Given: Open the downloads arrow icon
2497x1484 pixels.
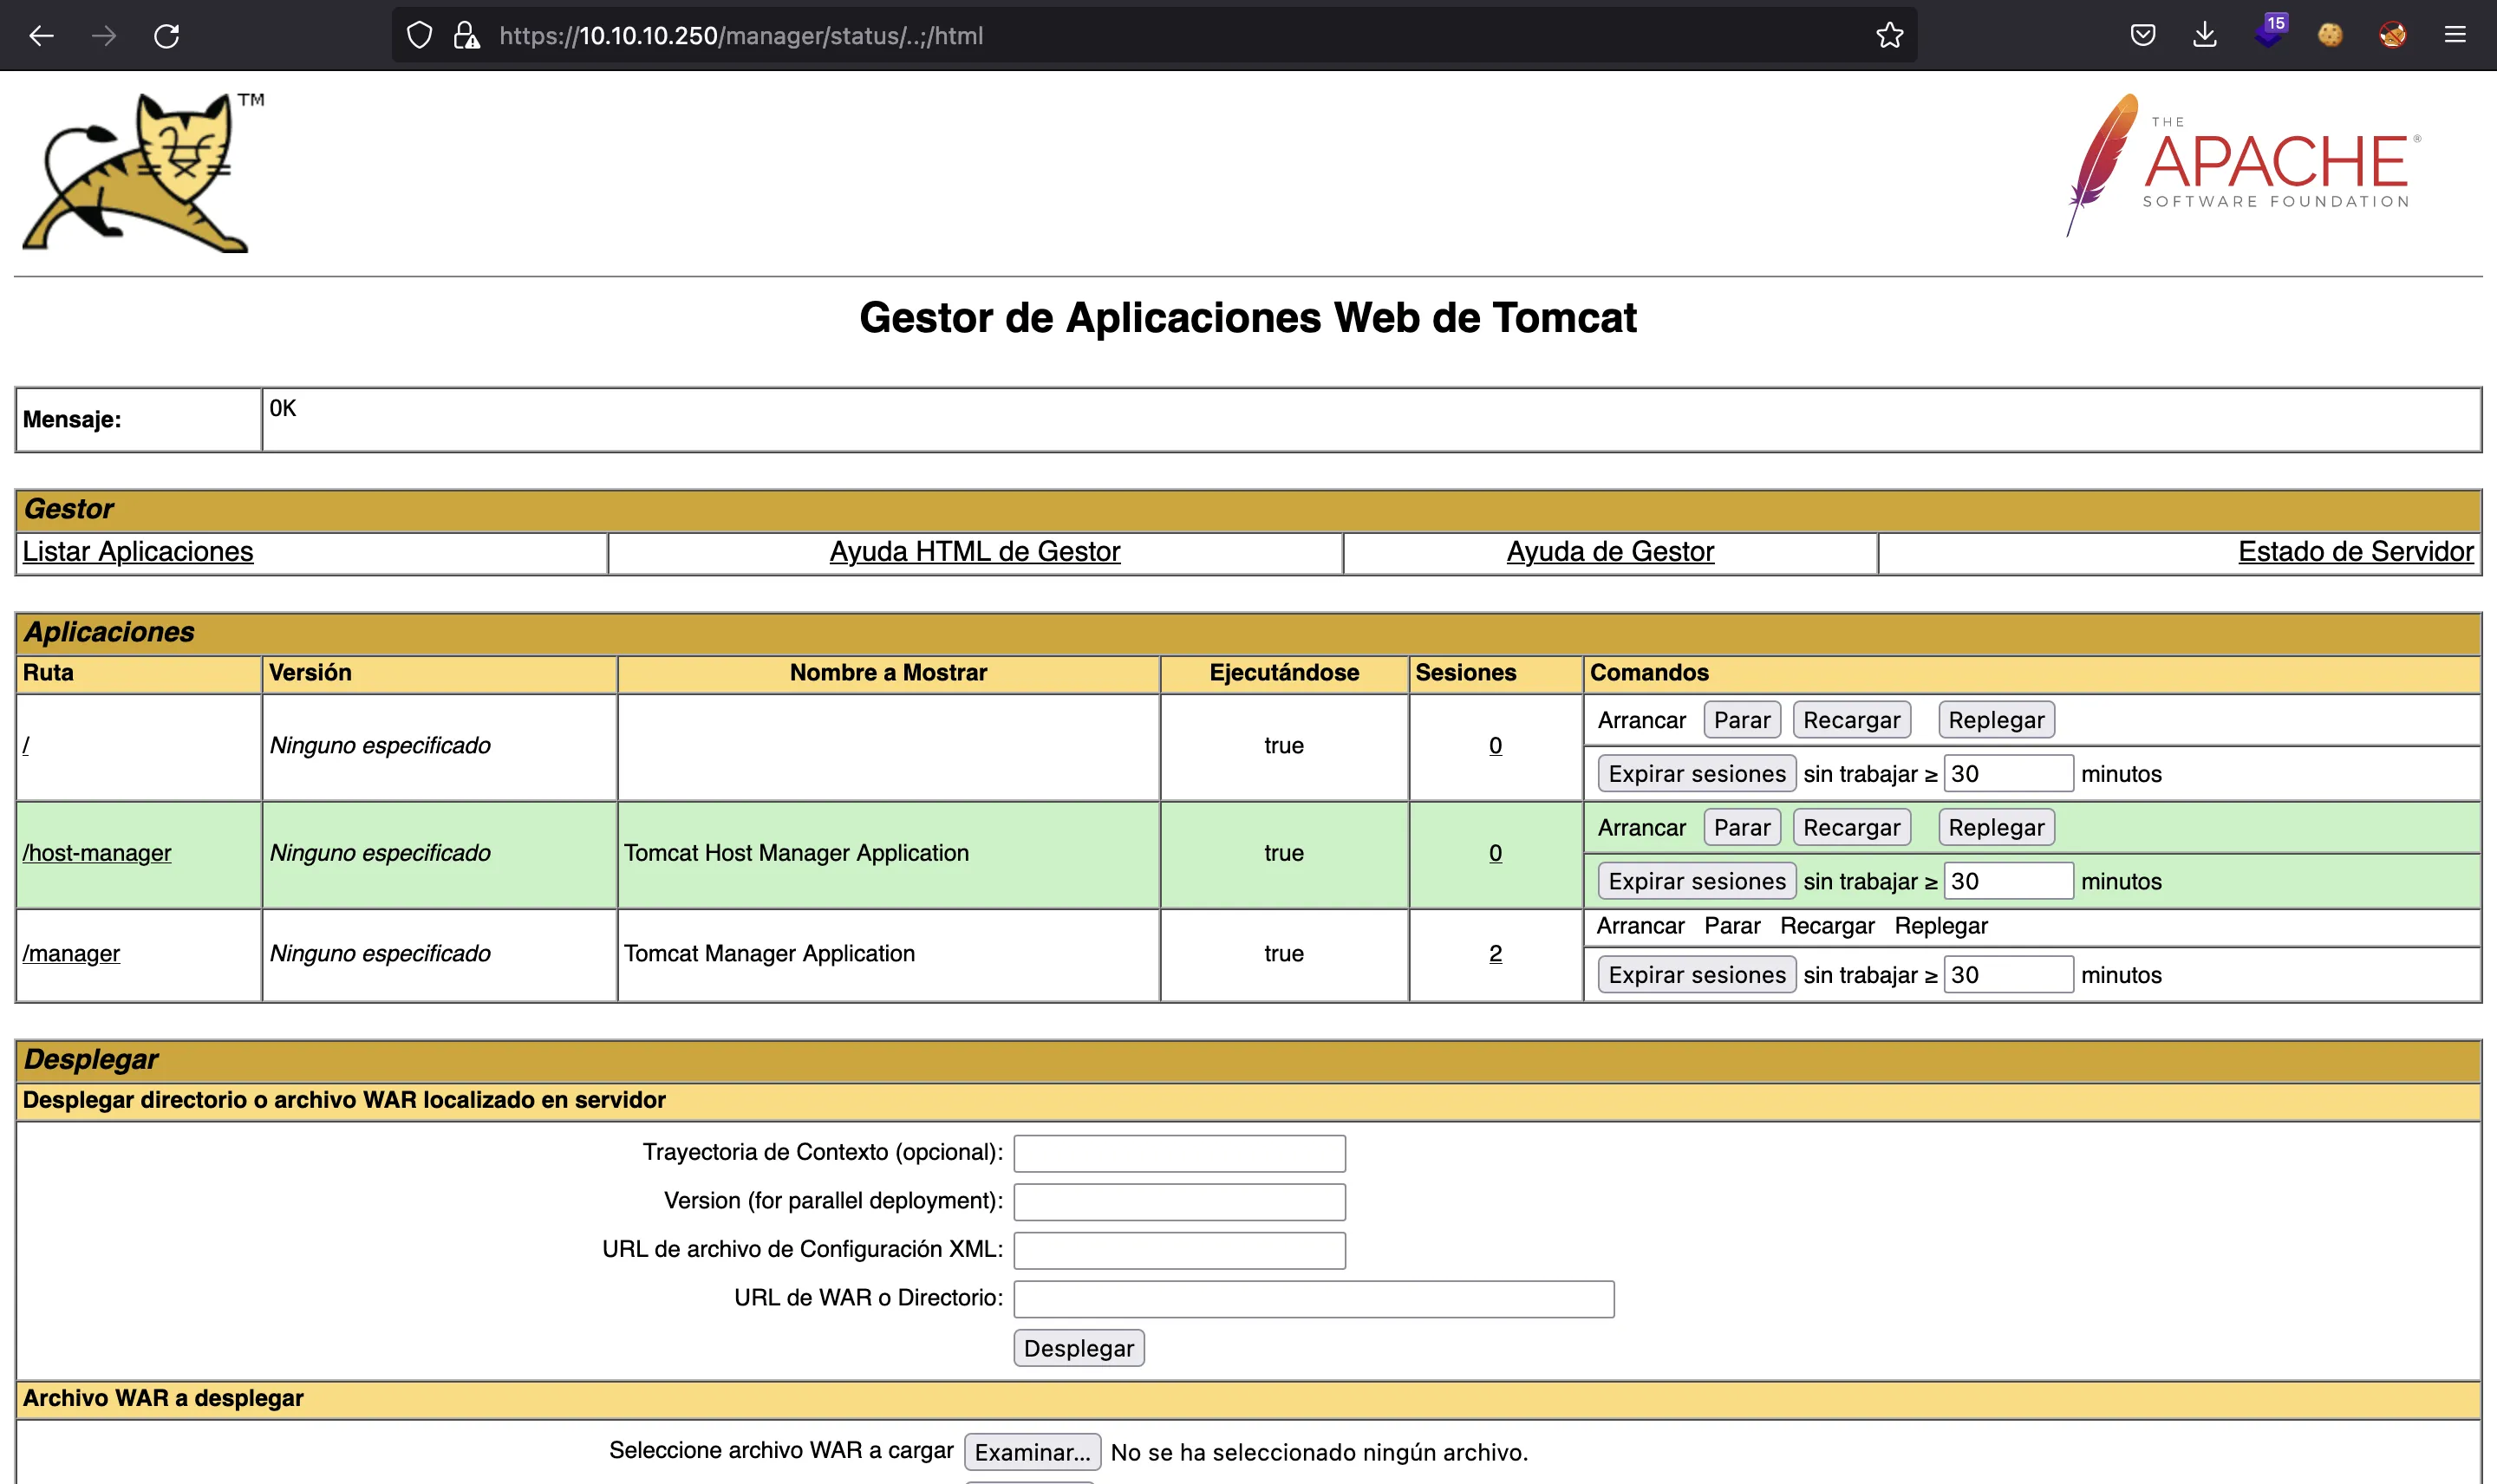Looking at the screenshot, I should (2205, 35).
